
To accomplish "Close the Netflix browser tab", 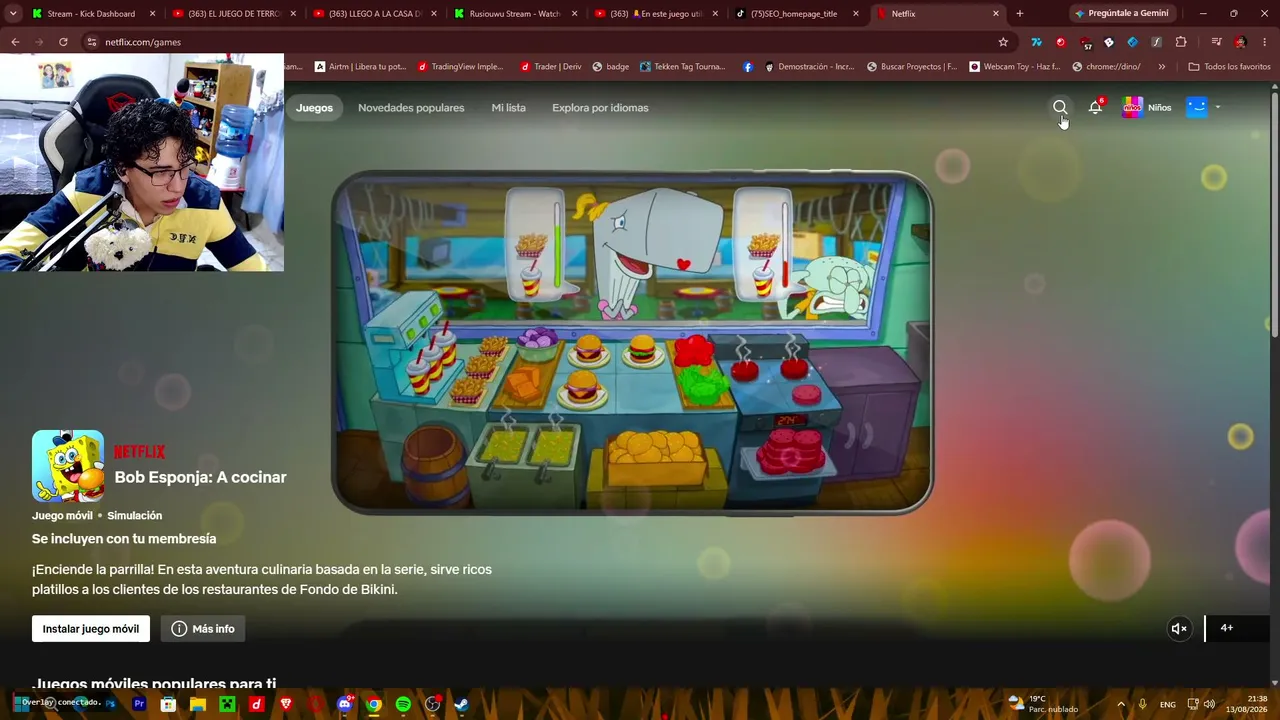I will (996, 14).
